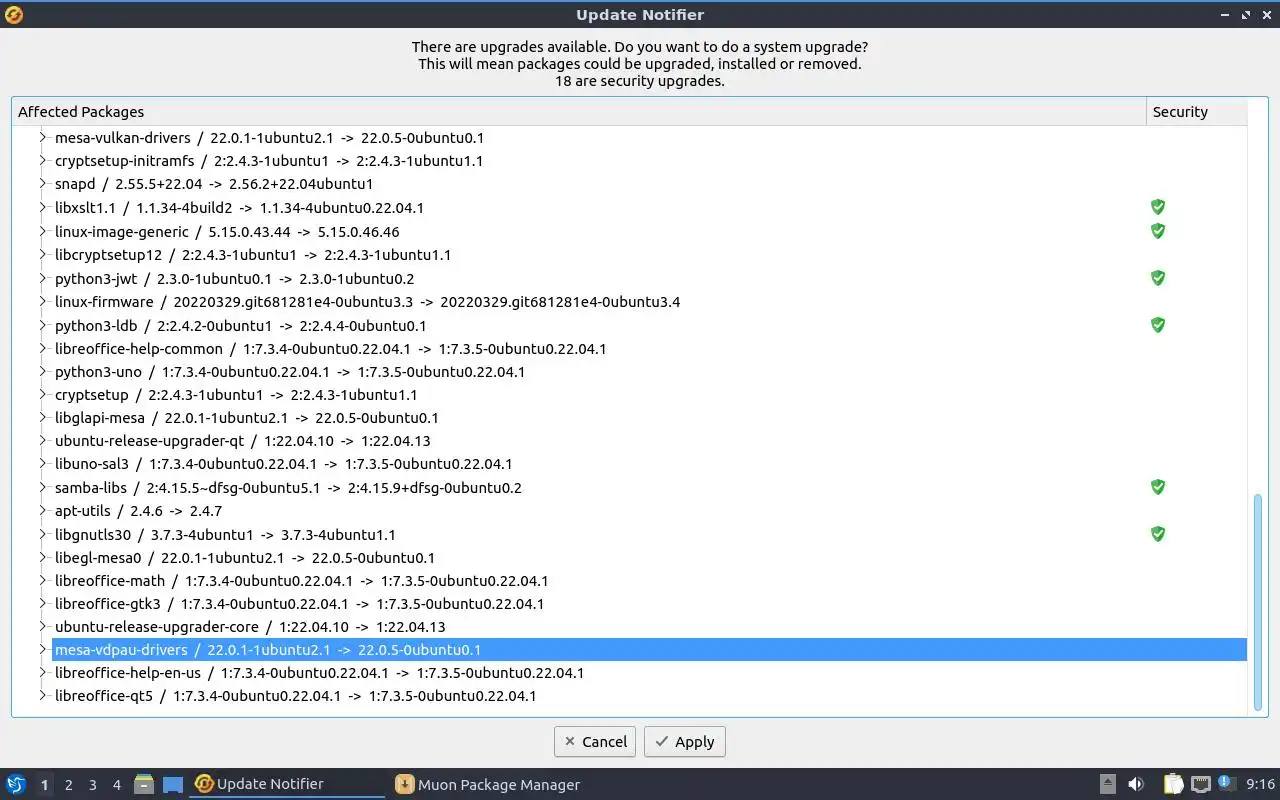Expand the python3-jwt package row
The image size is (1280, 800).
[x=43, y=278]
